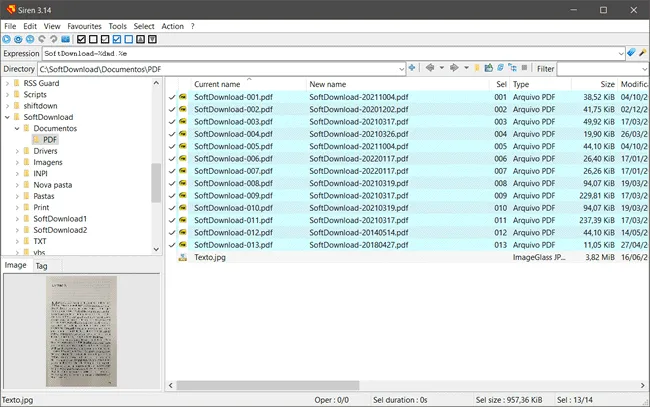Viewport: 650px width, 407px height.
Task: Click the image icon of Texto.jpg row
Action: tap(183, 257)
